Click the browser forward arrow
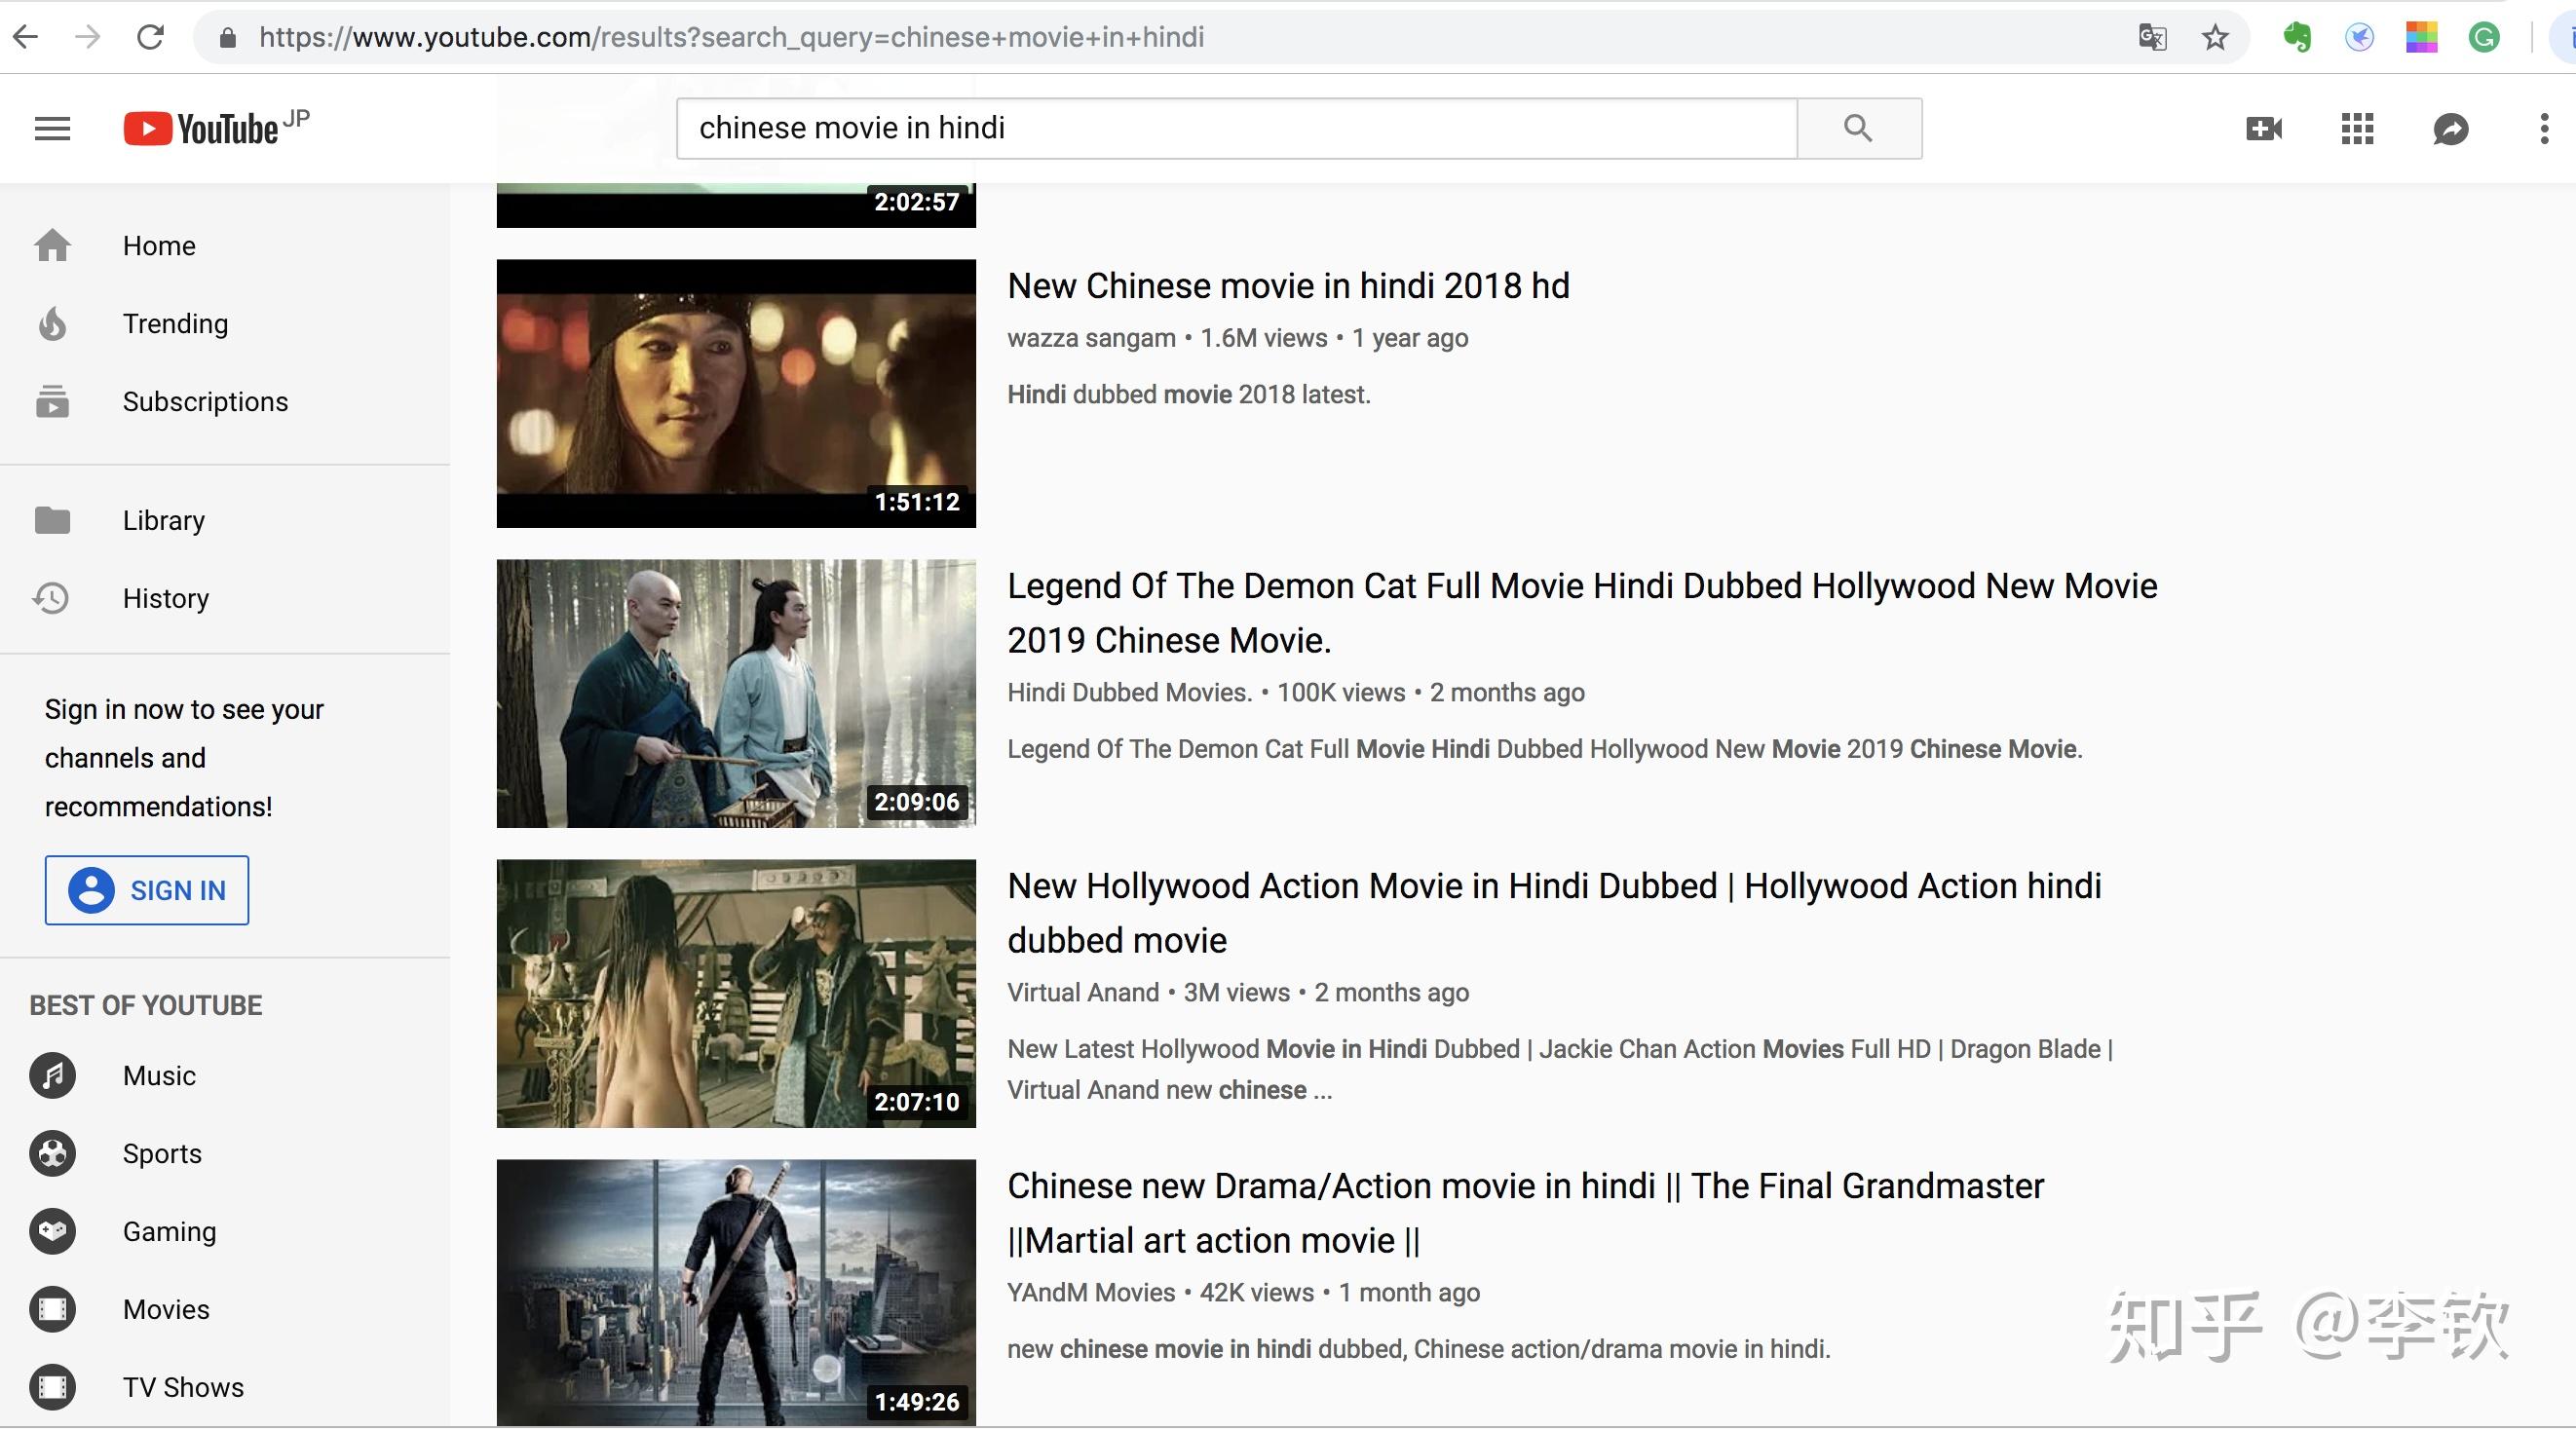 (x=88, y=37)
